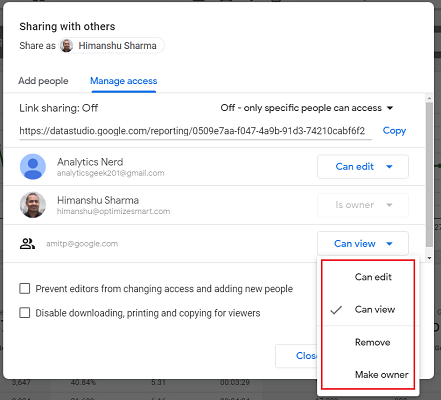441x400 pixels.
Task: Choose Can edit from the permission menu
Action: [368, 277]
